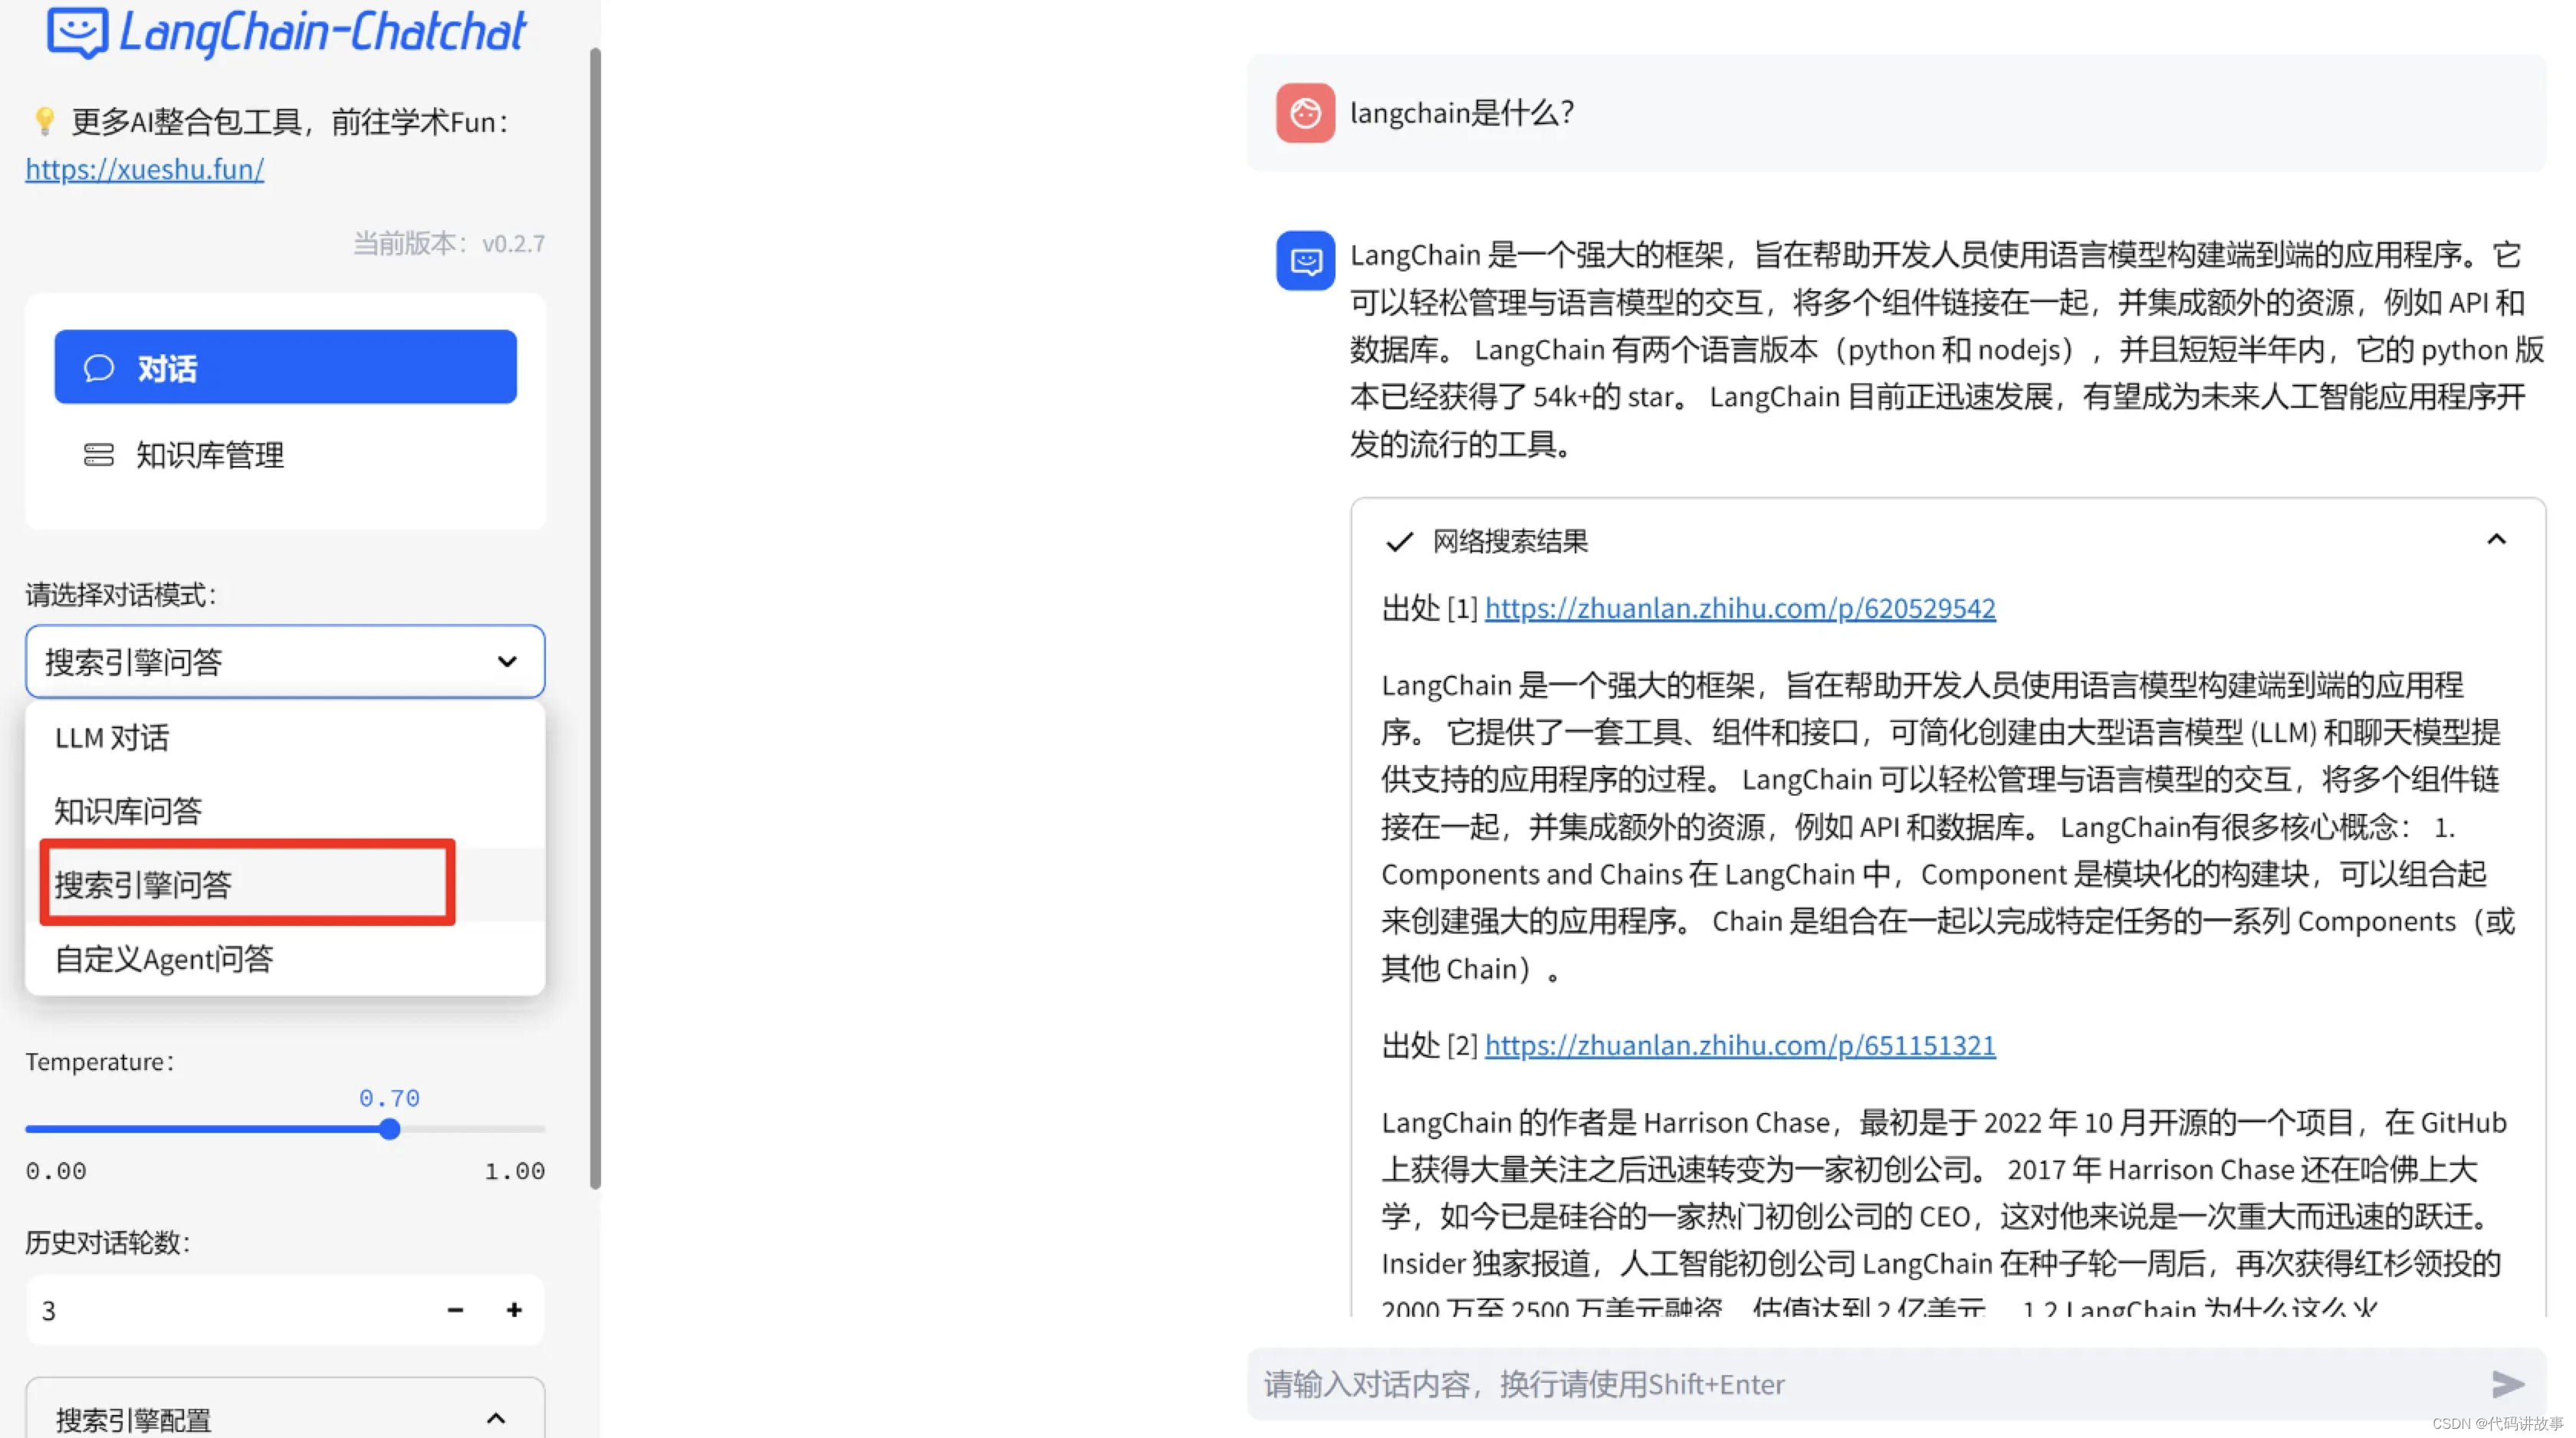Viewport: 2576px width, 1438px height.
Task: Click the blue assistant avatar icon
Action: (x=1304, y=261)
